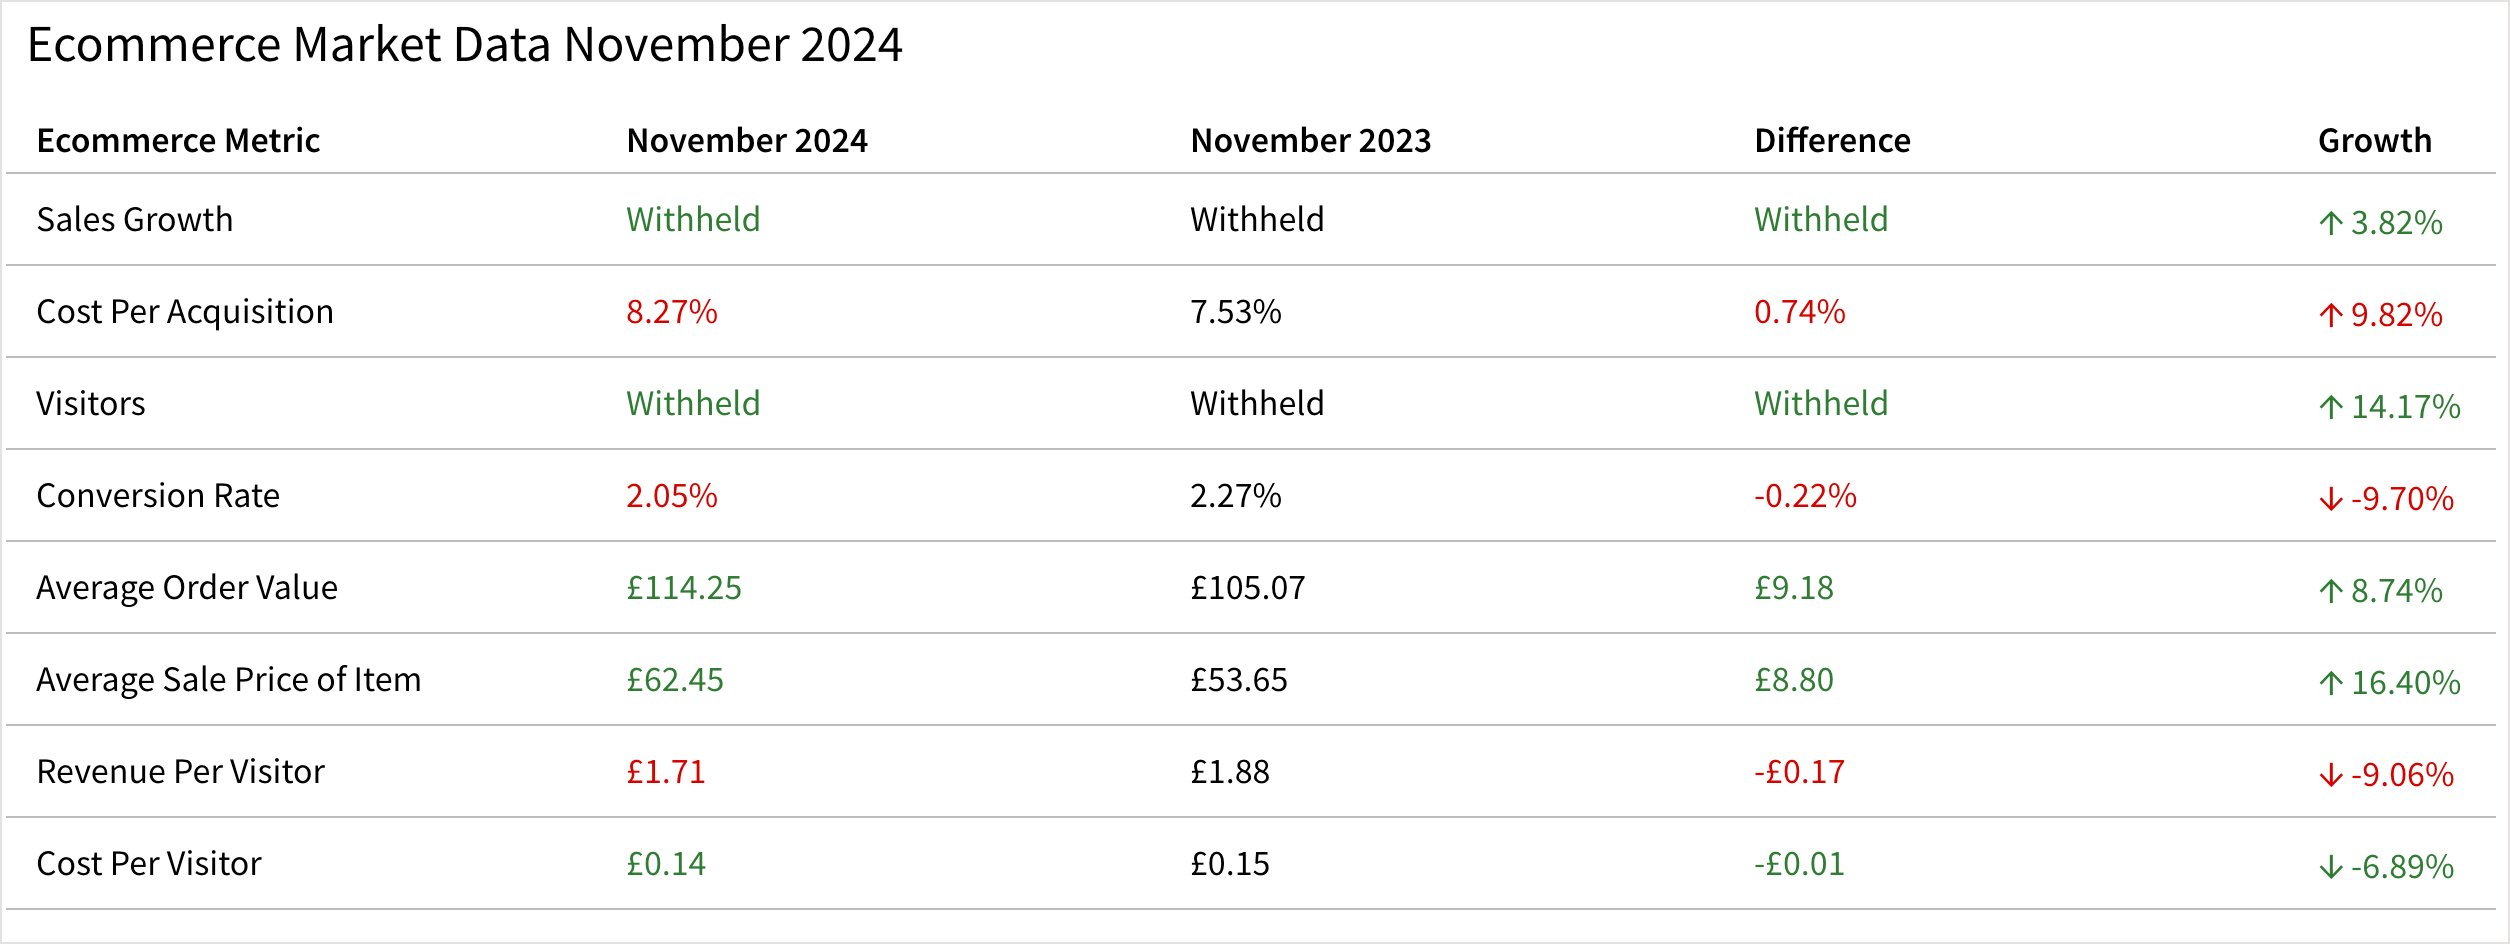
Task: Select the November 2023 column header
Action: [1310, 141]
